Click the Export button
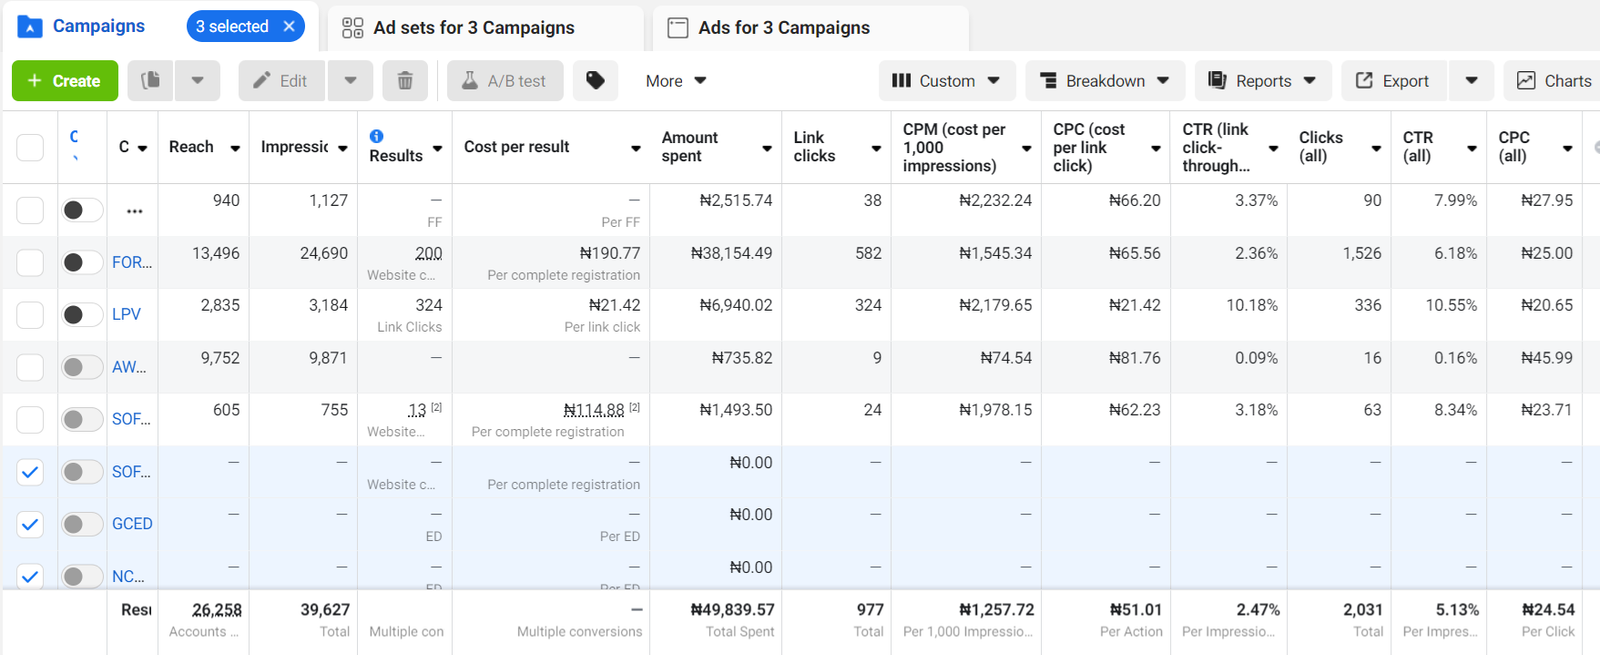The image size is (1600, 655). 1392,81
